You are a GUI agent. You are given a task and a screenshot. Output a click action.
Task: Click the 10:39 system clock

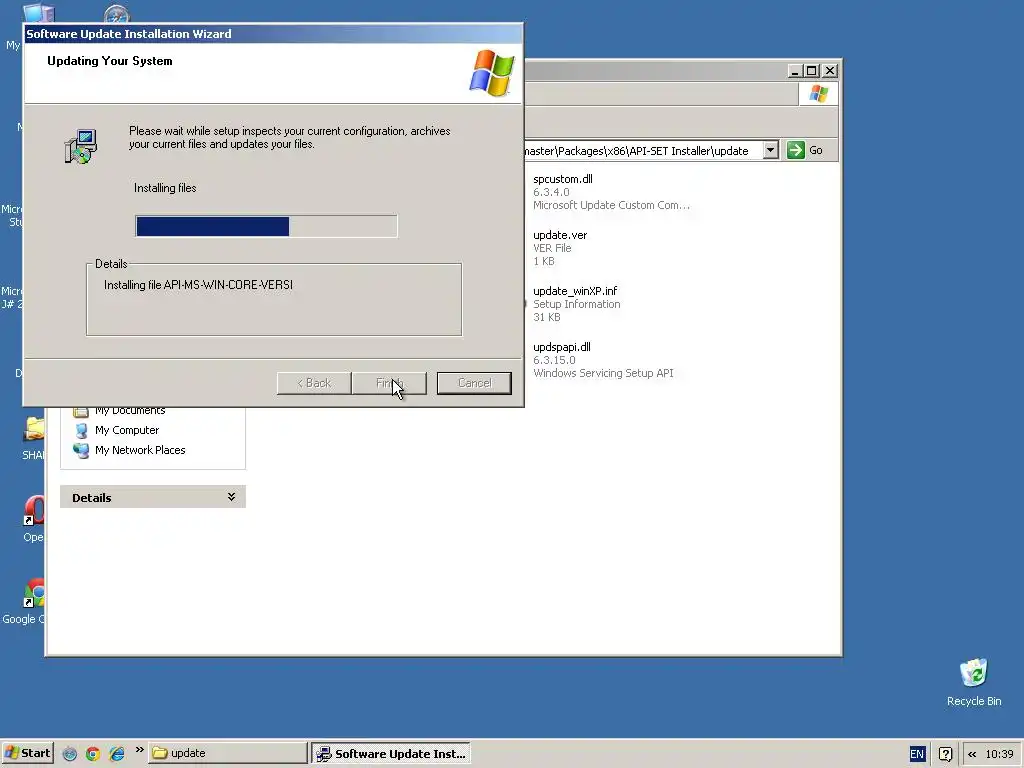coord(999,754)
